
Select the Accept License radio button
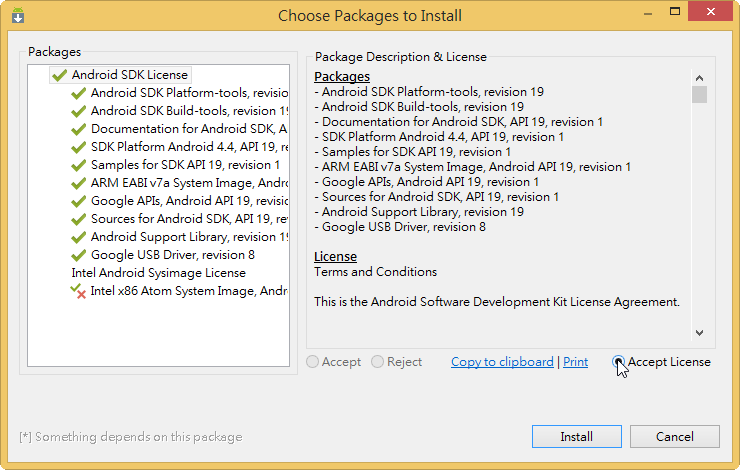618,362
